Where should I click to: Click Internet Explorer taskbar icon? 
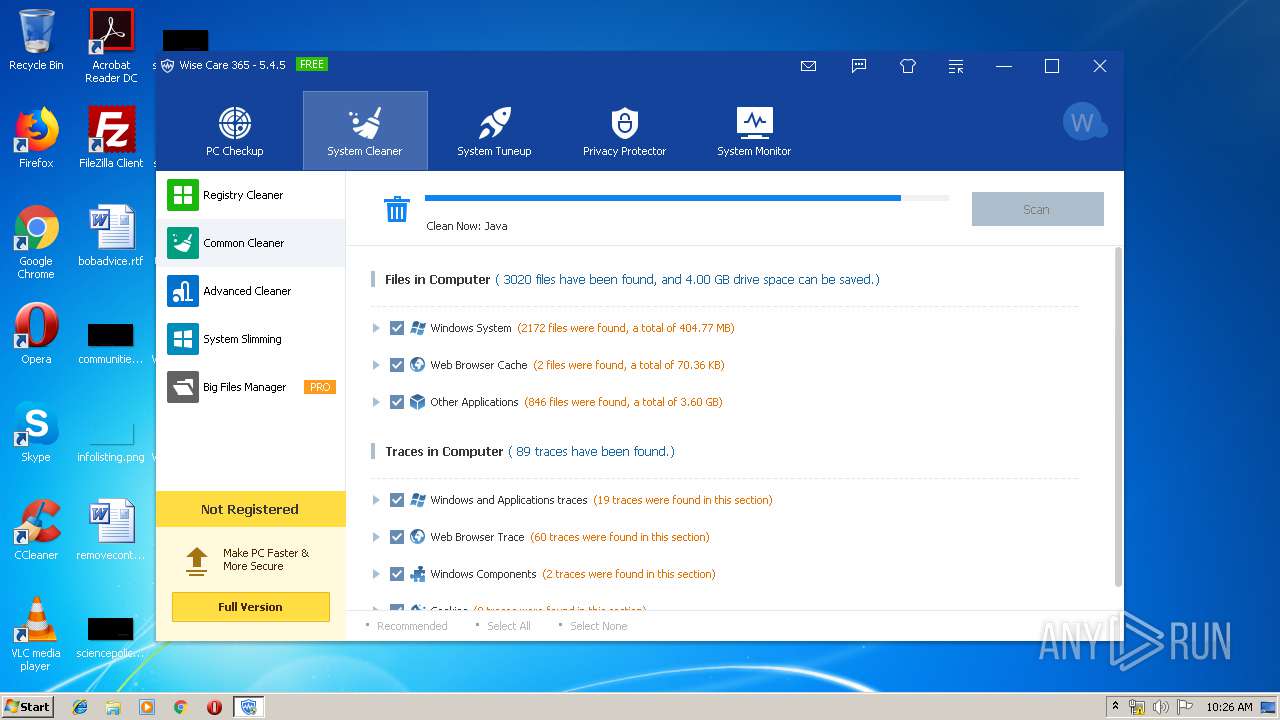pos(80,707)
